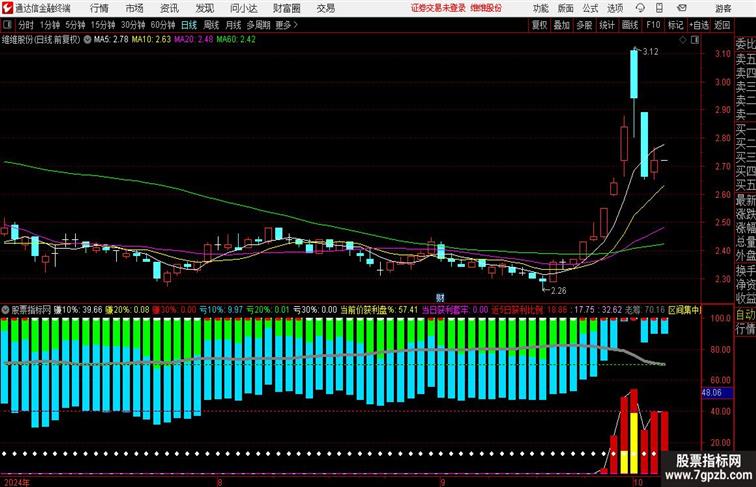This screenshot has height=487, width=756.
Task: Click the 通达信 red logo icon
Action: pyautogui.click(x=7, y=8)
